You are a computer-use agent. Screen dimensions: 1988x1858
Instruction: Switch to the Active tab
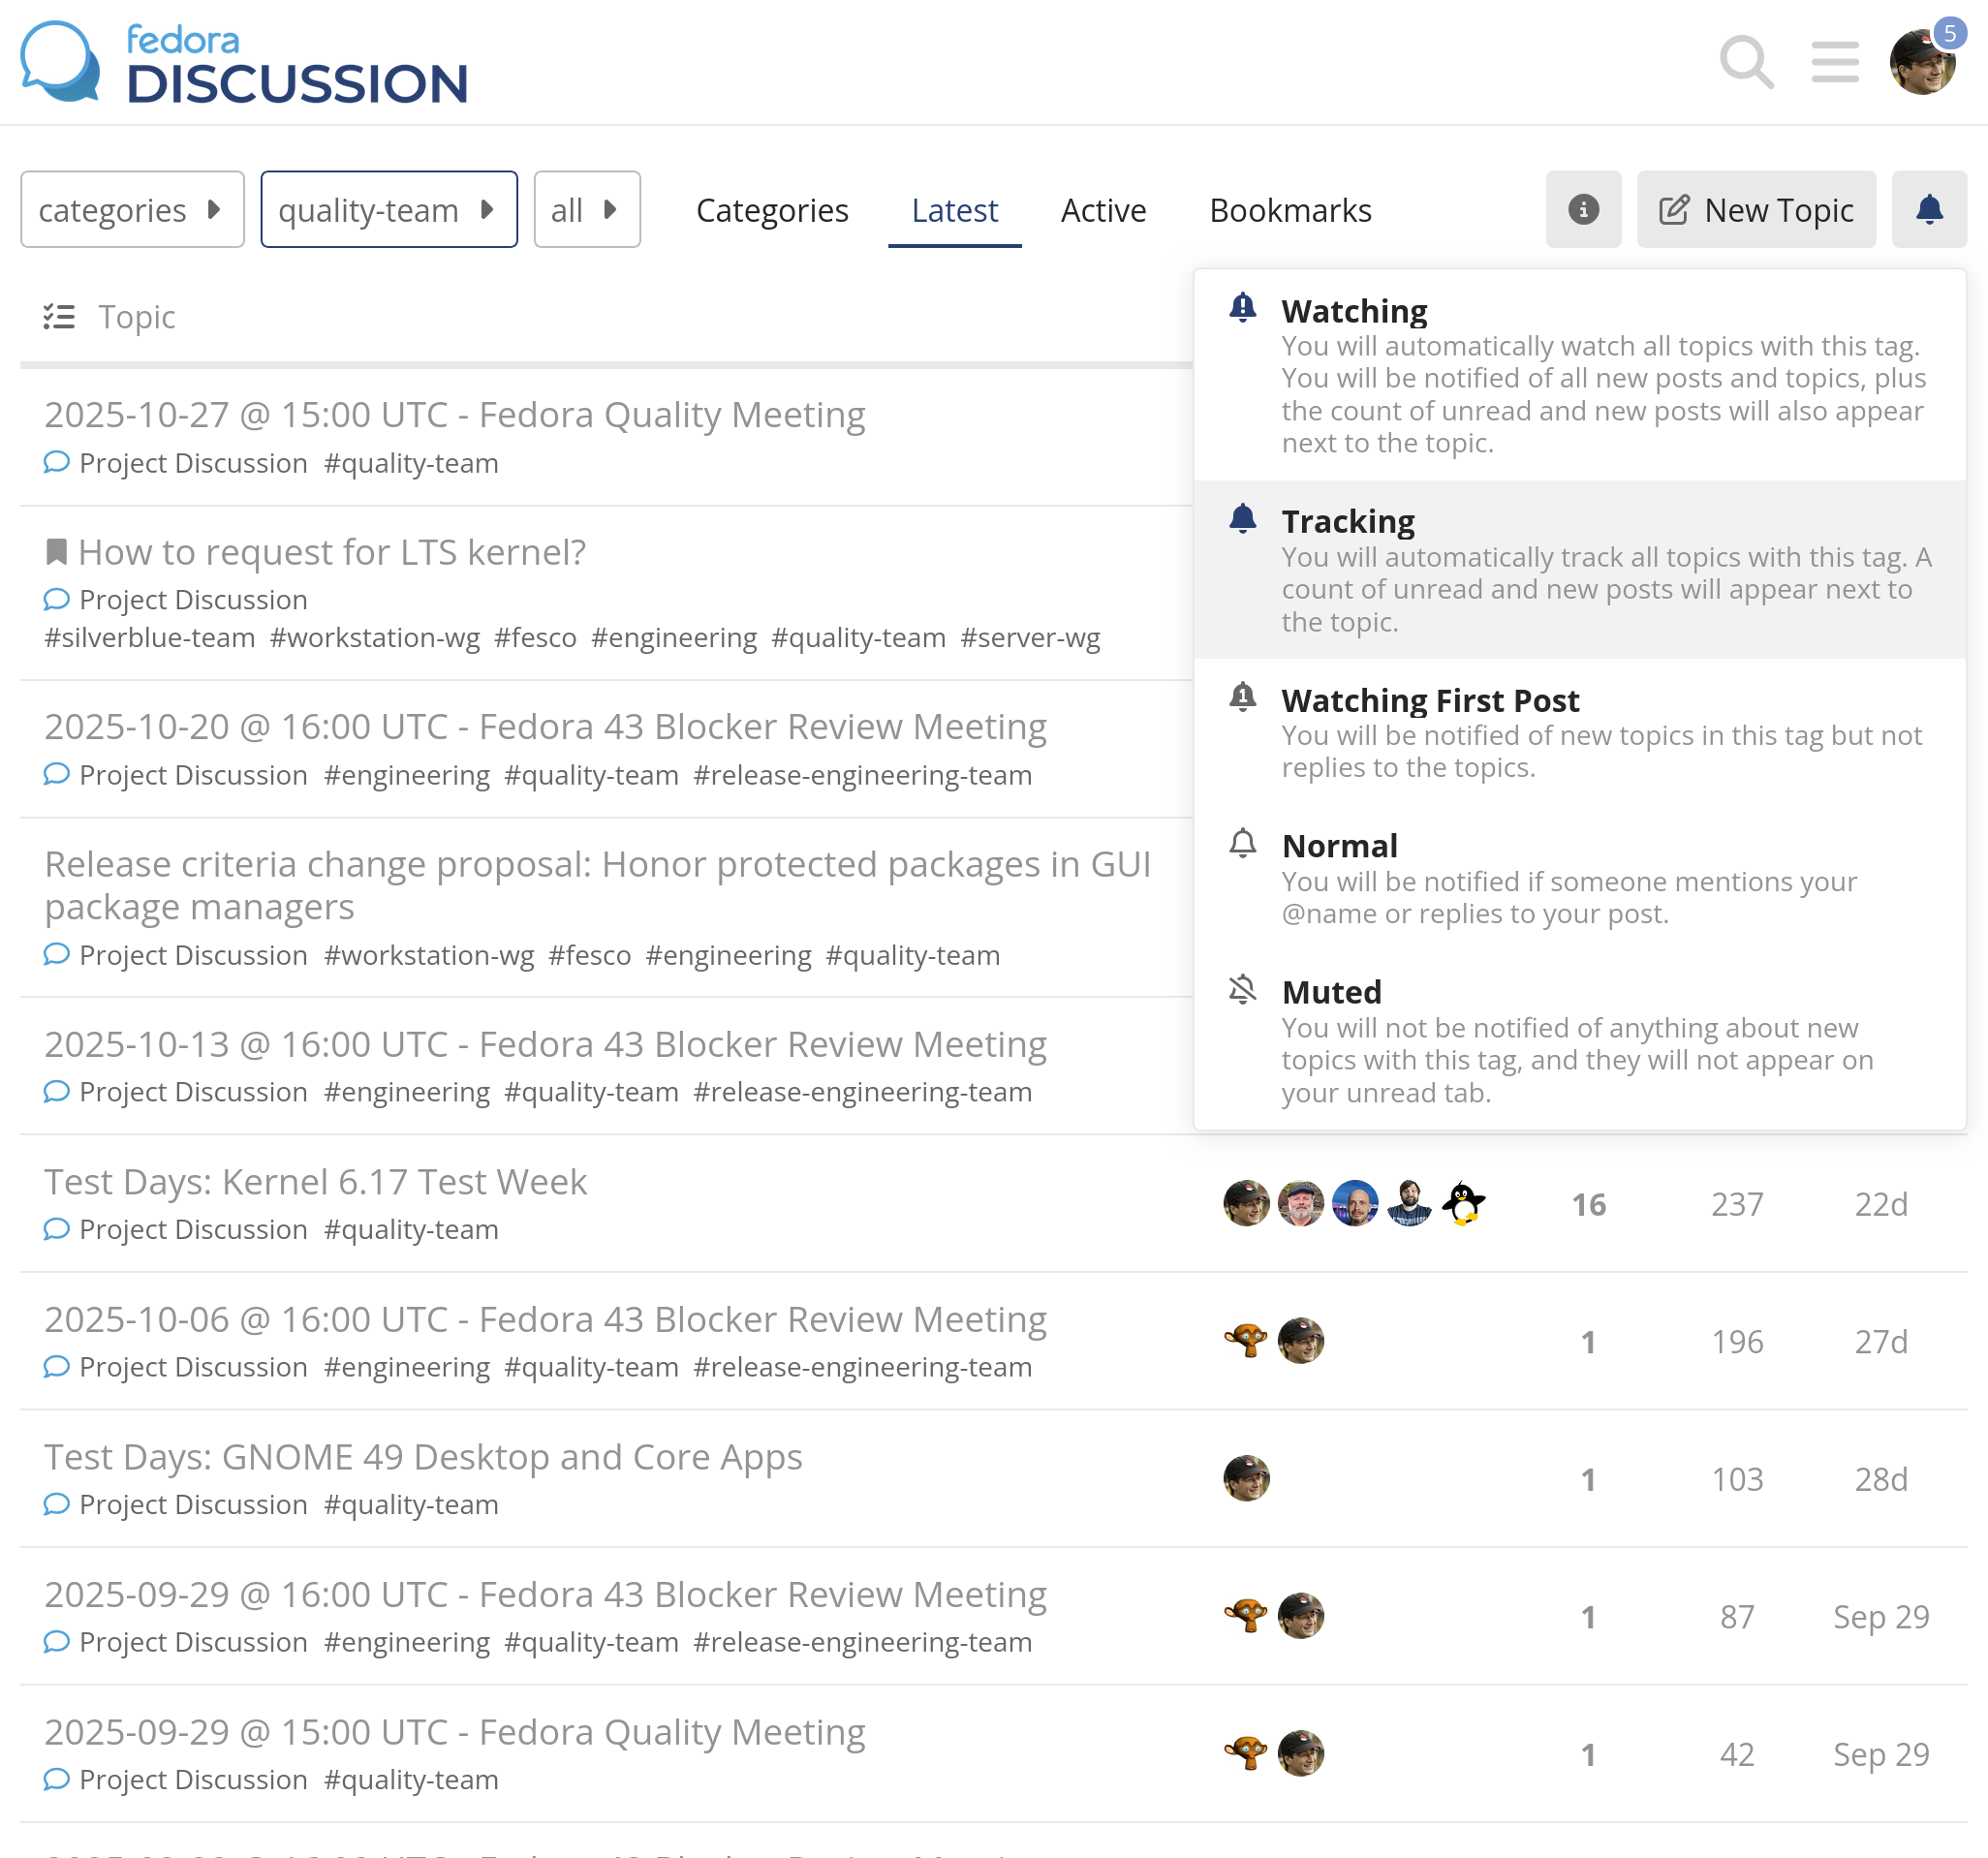point(1103,210)
